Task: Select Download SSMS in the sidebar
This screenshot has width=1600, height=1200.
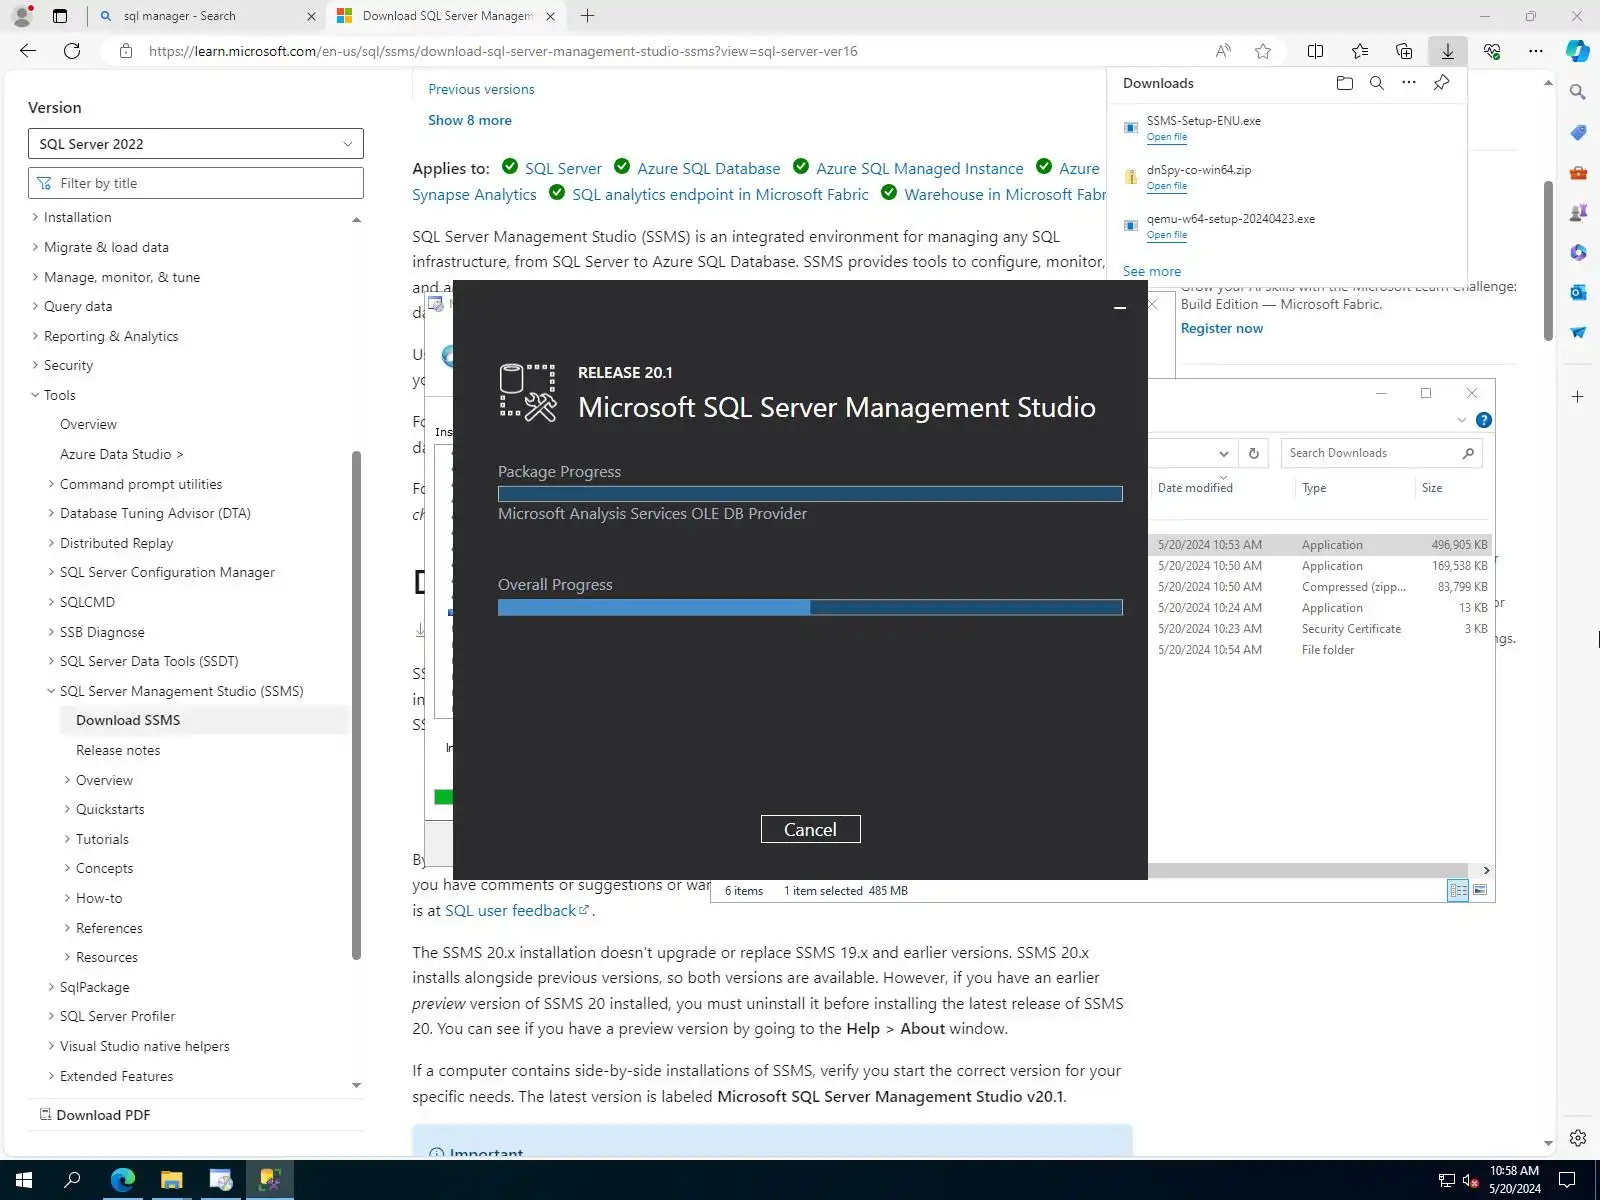Action: (128, 720)
